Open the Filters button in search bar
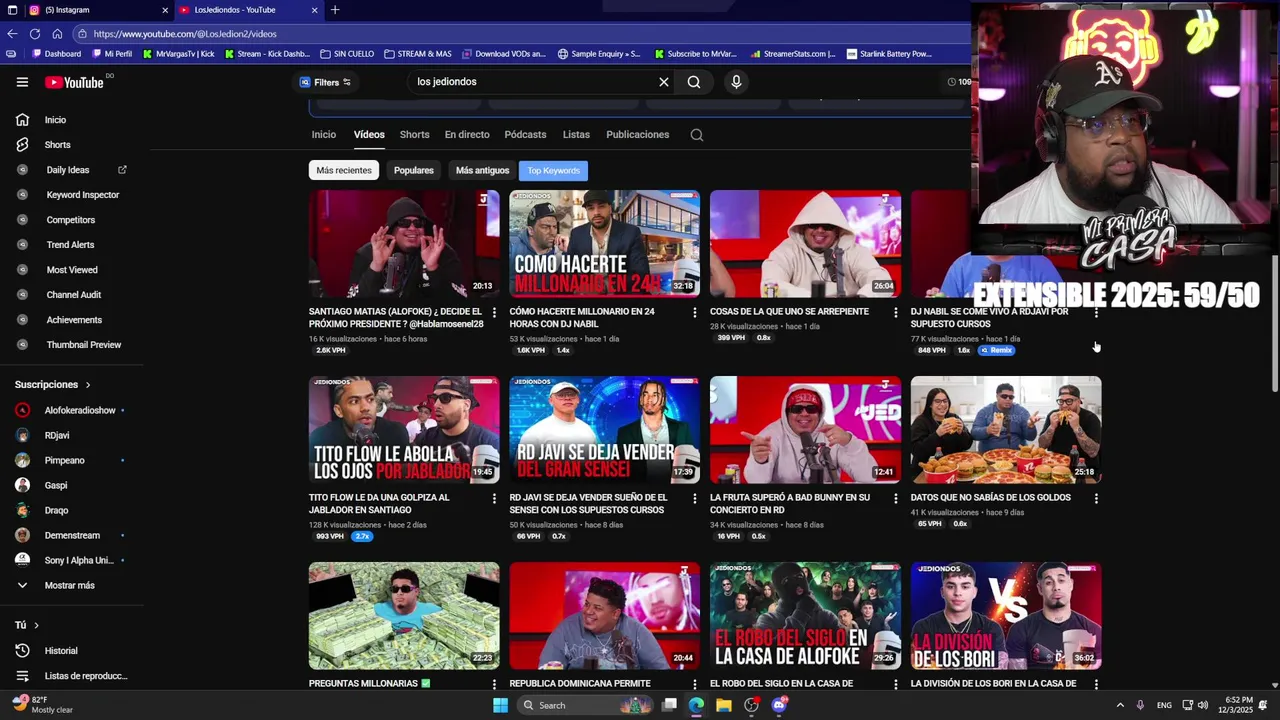Screen dimensions: 1280x720 325,82
